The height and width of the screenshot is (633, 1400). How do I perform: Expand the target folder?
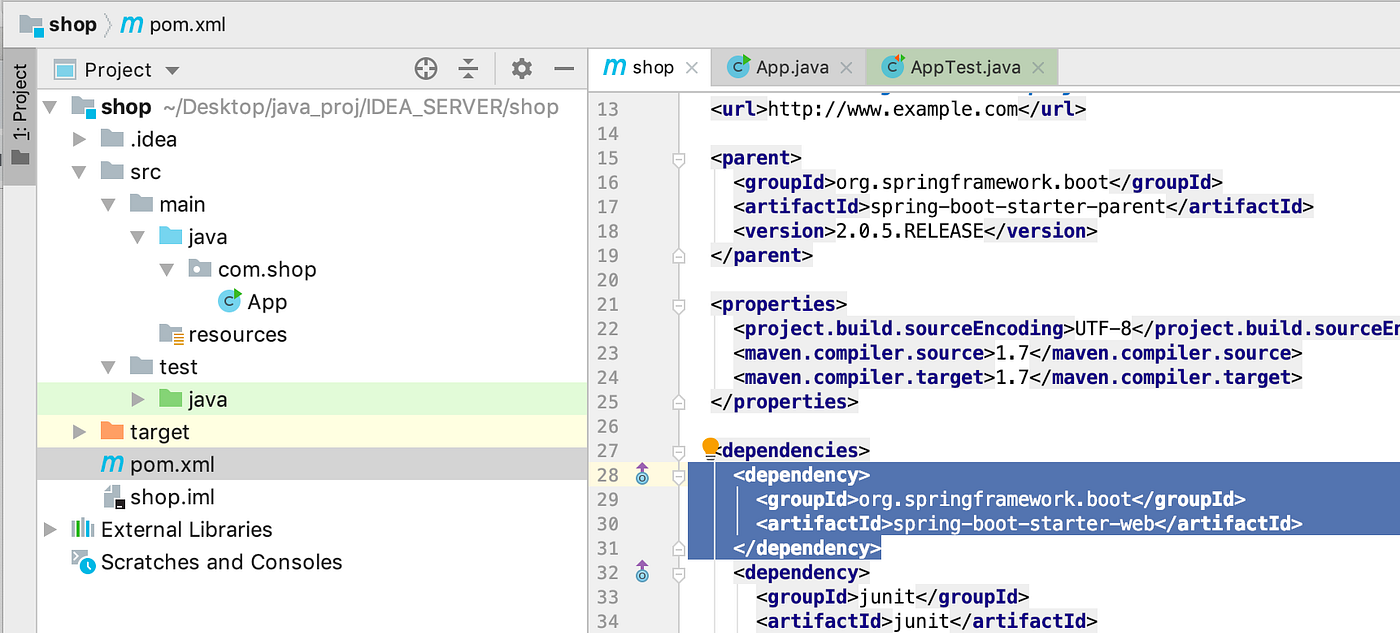[80, 431]
